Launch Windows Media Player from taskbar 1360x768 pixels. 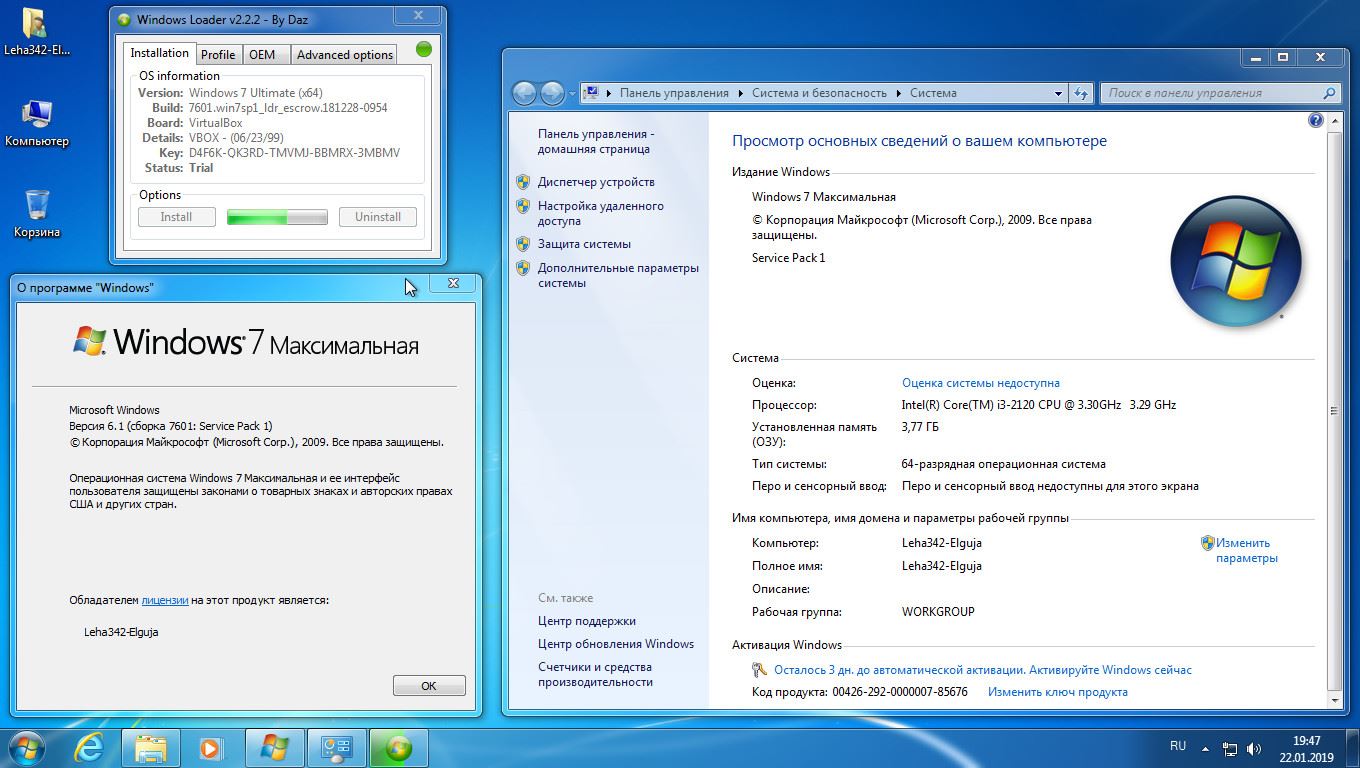(211, 747)
